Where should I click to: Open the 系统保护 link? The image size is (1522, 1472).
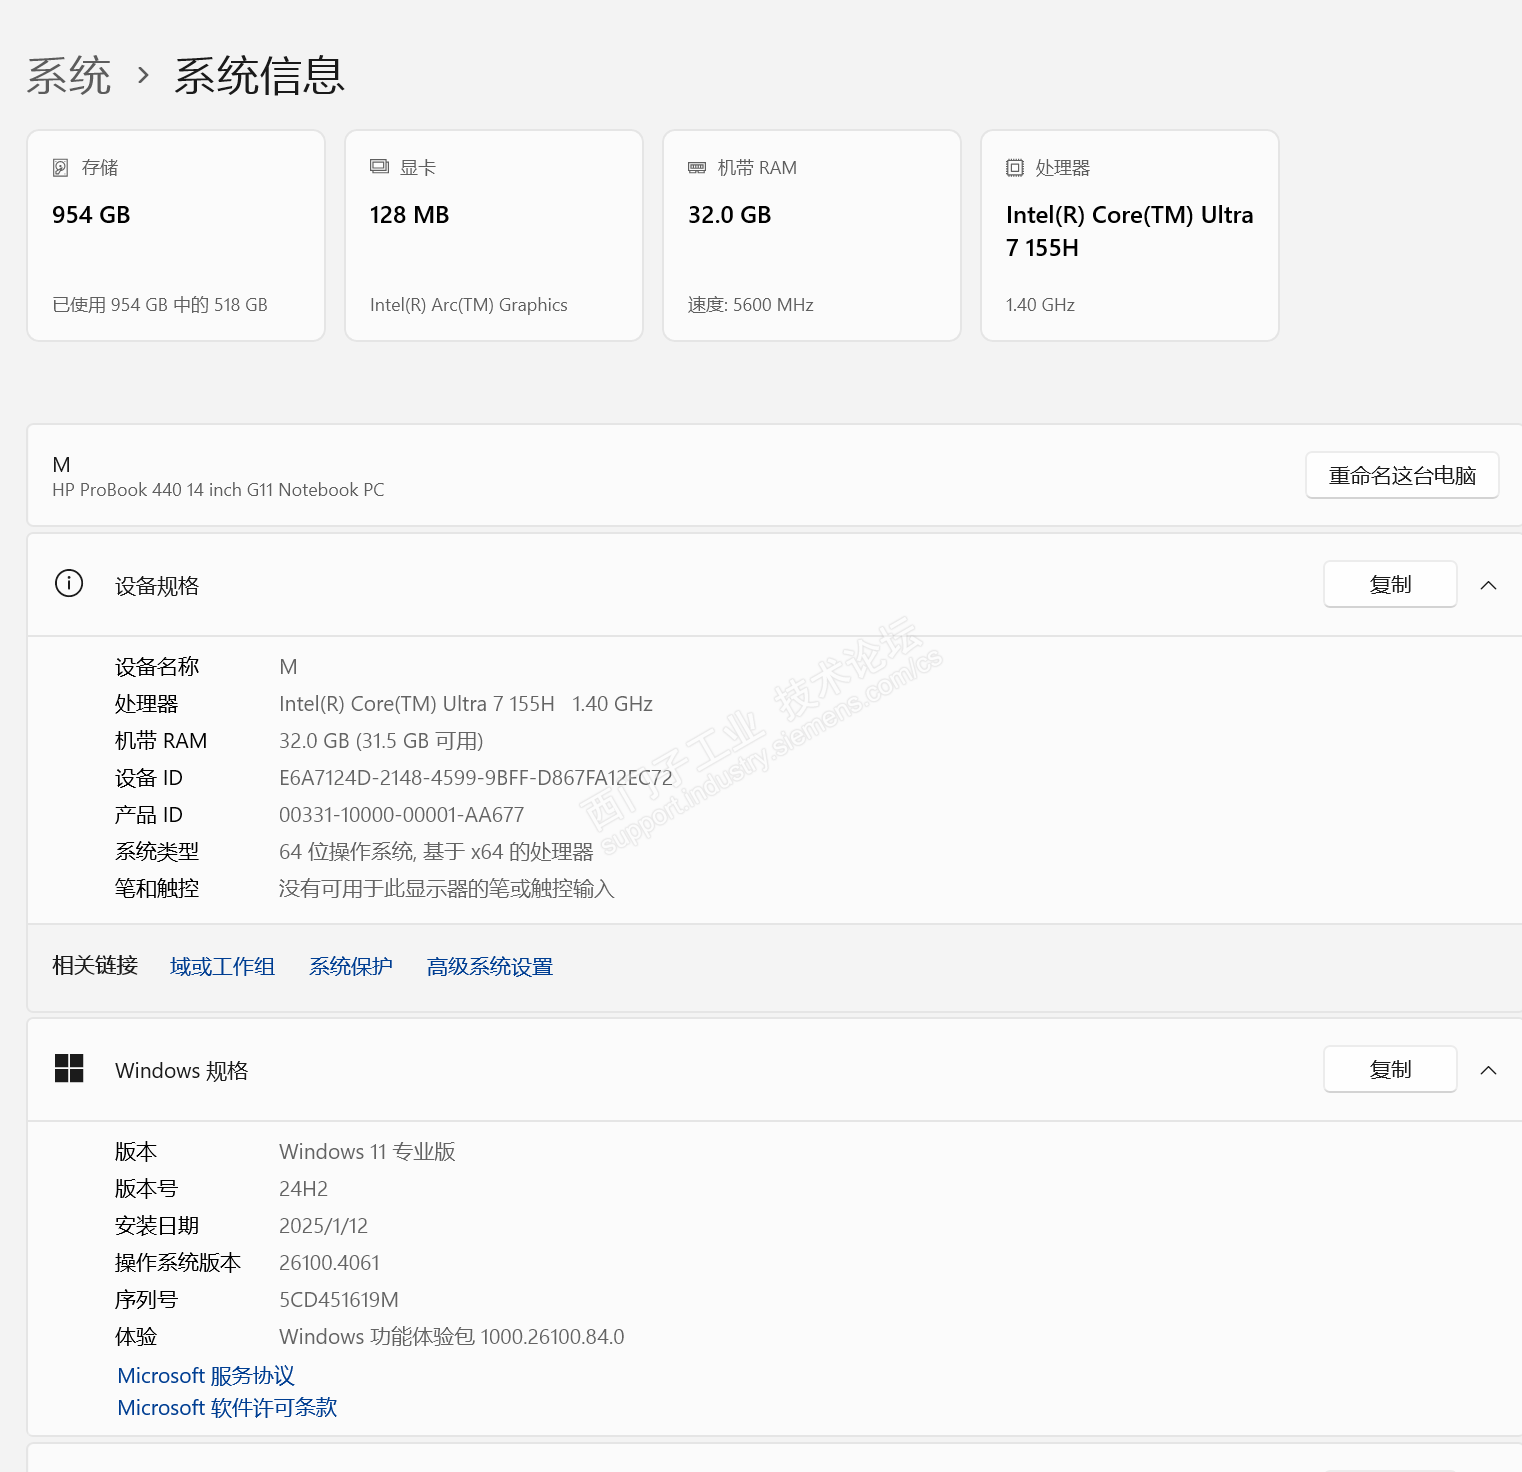[x=350, y=966]
